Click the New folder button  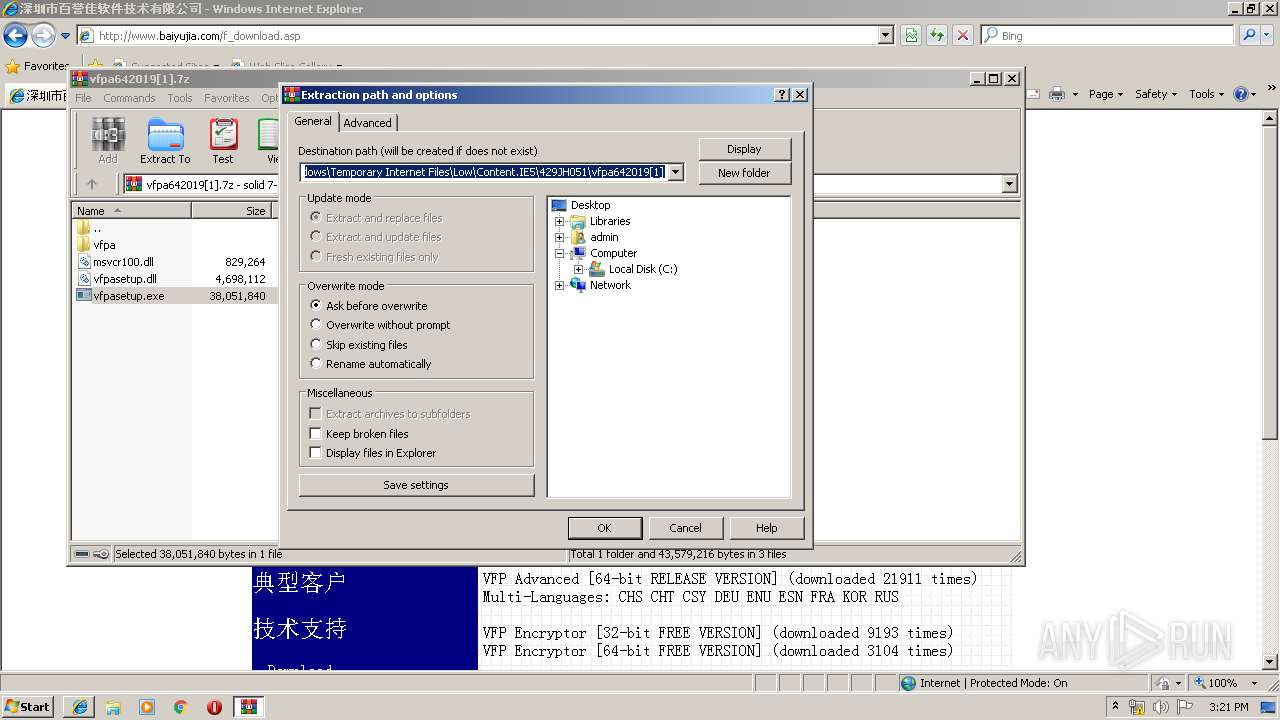[744, 173]
